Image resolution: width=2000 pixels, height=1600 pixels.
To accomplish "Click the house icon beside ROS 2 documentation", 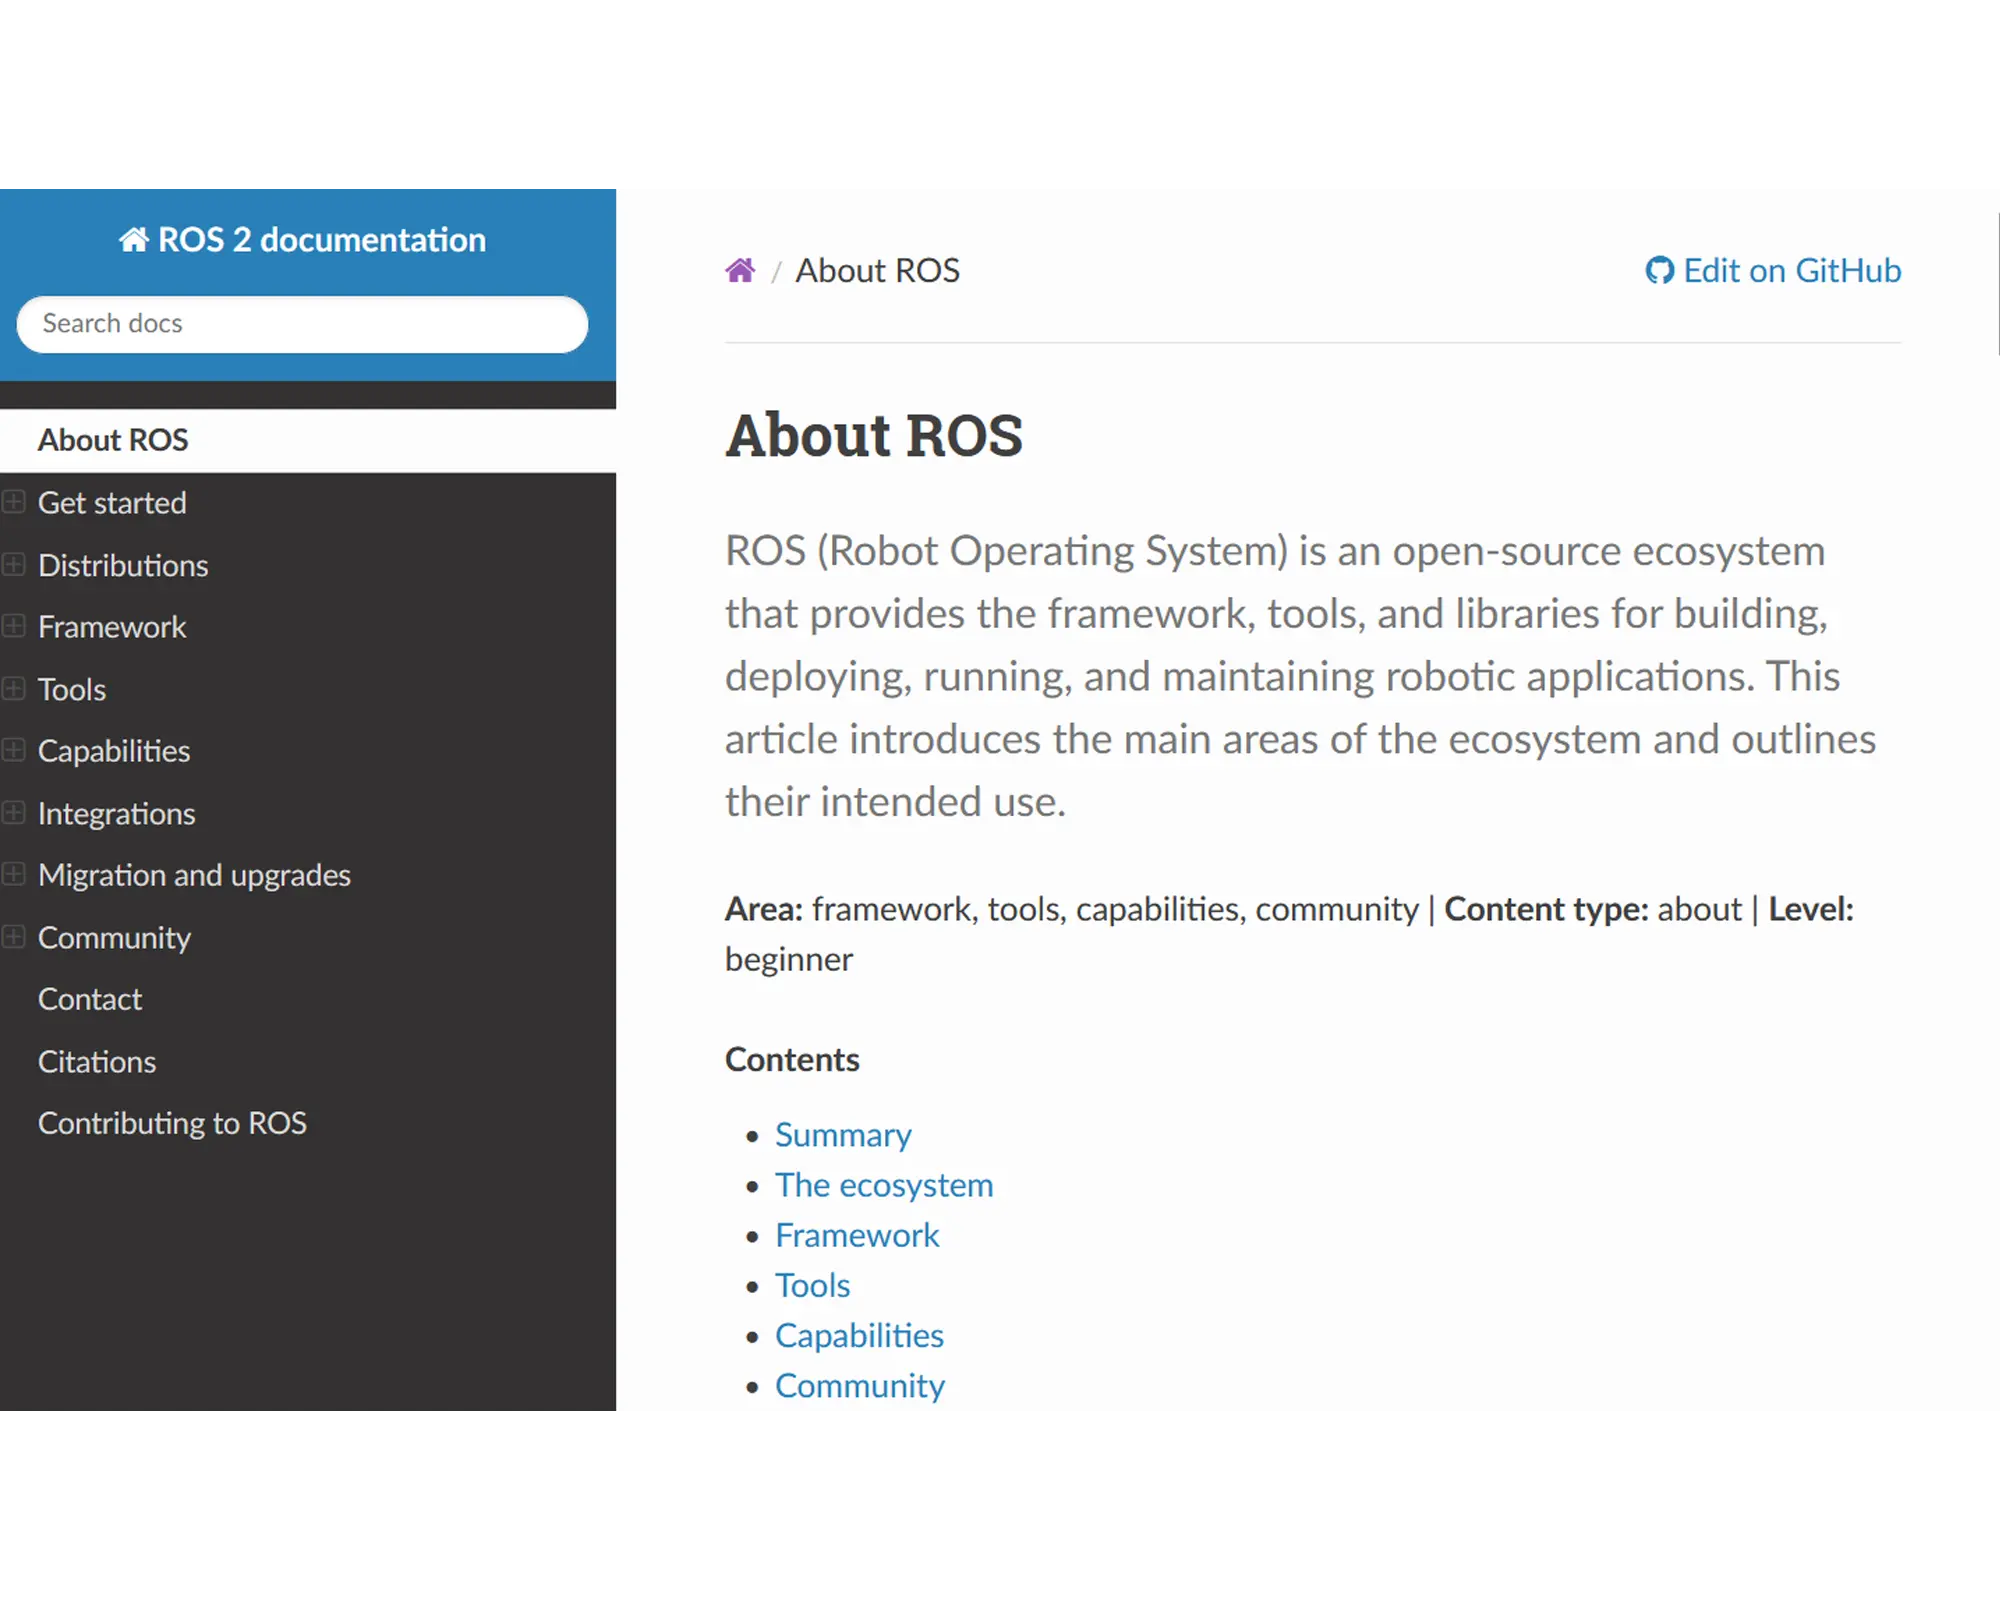I will 134,240.
